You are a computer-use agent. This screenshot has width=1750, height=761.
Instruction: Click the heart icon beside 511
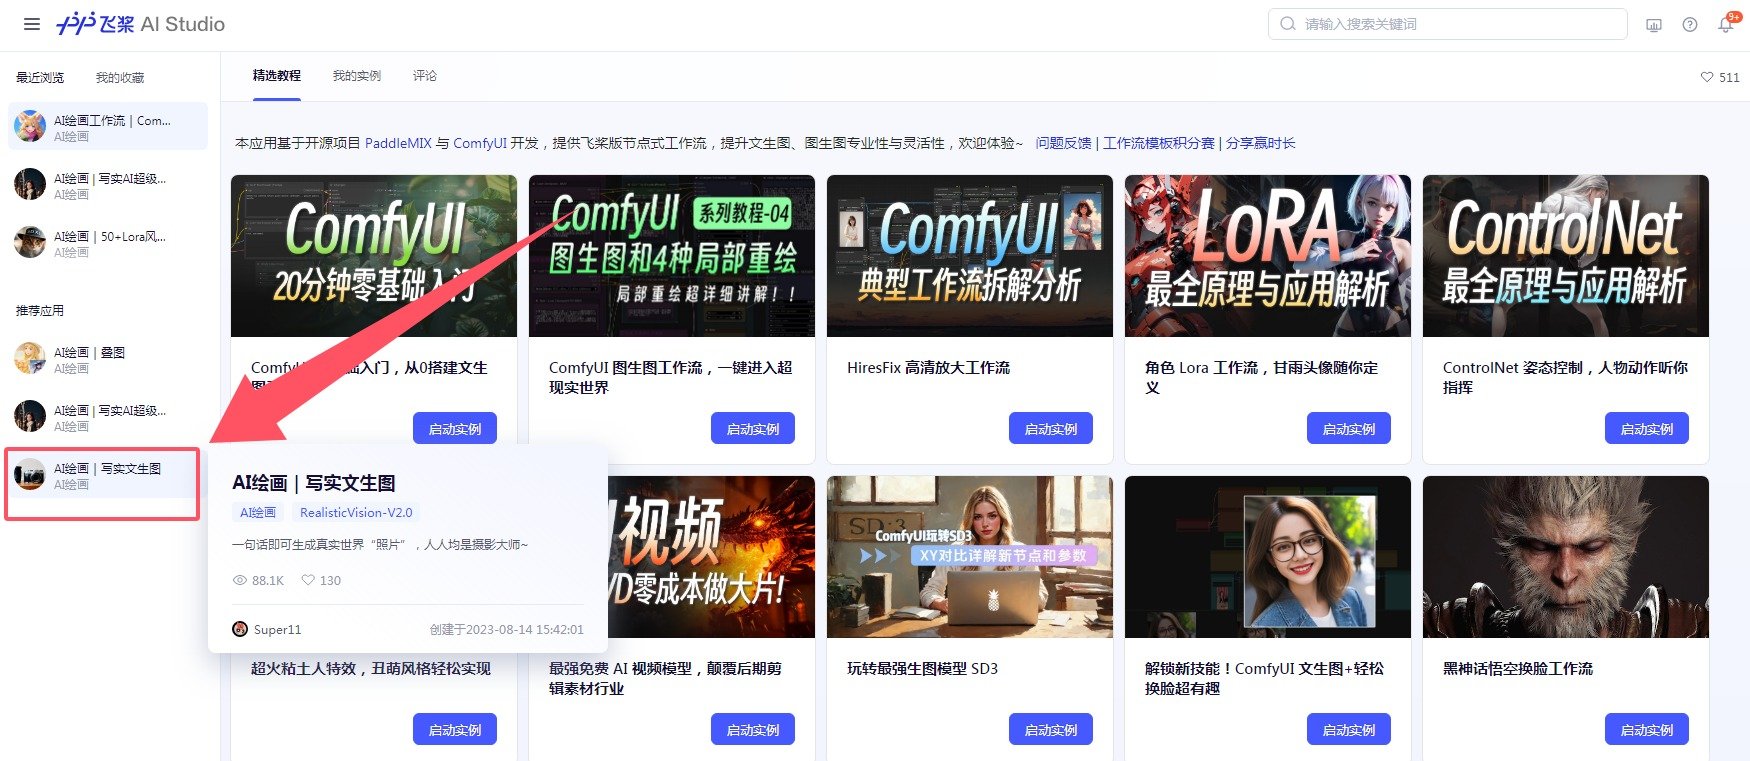click(1707, 77)
